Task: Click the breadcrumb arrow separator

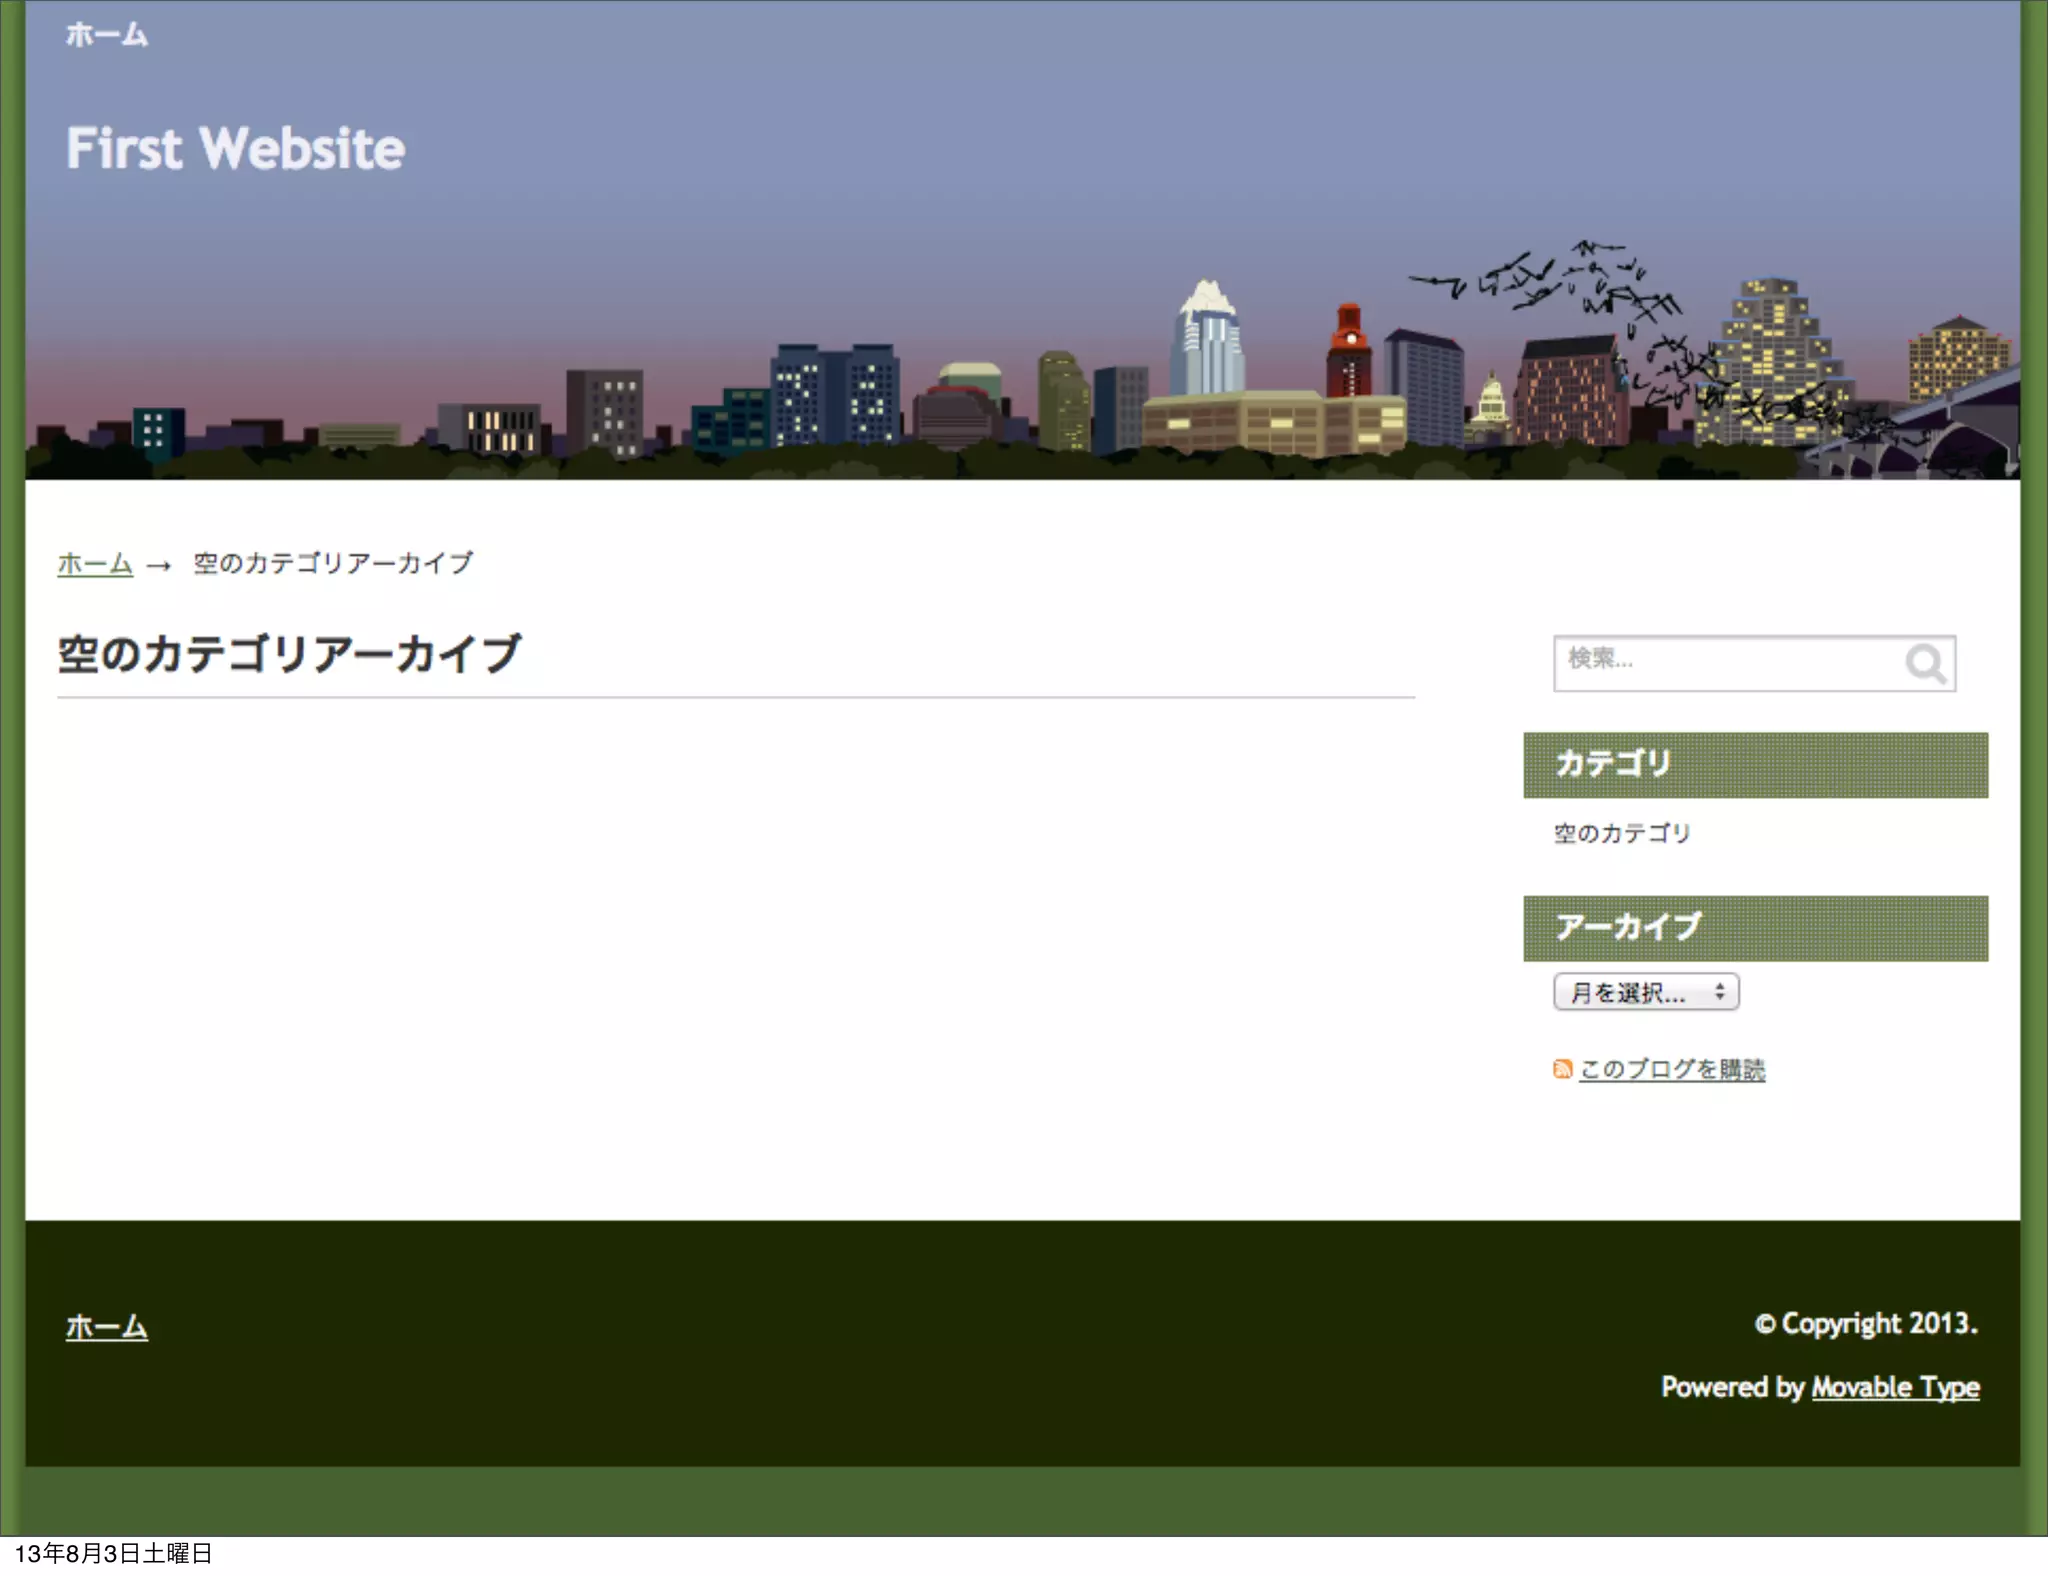Action: 159,566
